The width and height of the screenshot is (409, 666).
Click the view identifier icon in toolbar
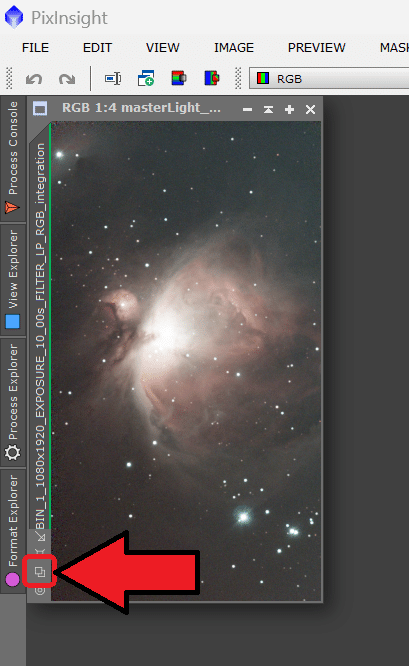[x=113, y=79]
